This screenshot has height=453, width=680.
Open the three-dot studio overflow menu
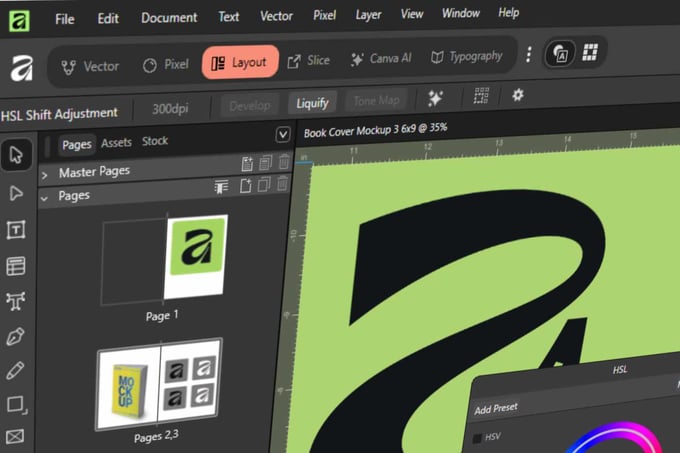point(528,55)
